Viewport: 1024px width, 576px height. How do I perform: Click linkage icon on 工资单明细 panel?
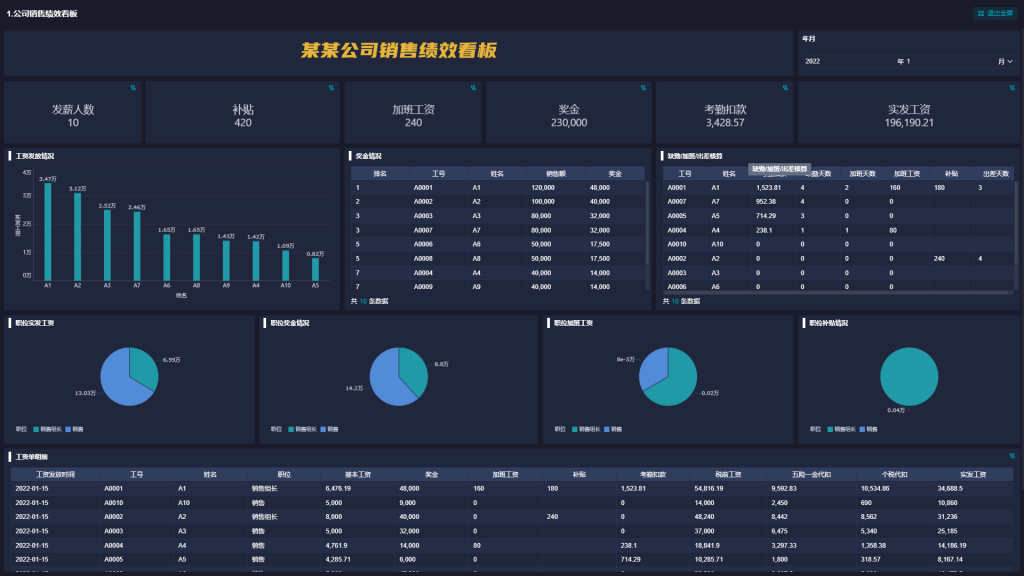coord(1011,457)
